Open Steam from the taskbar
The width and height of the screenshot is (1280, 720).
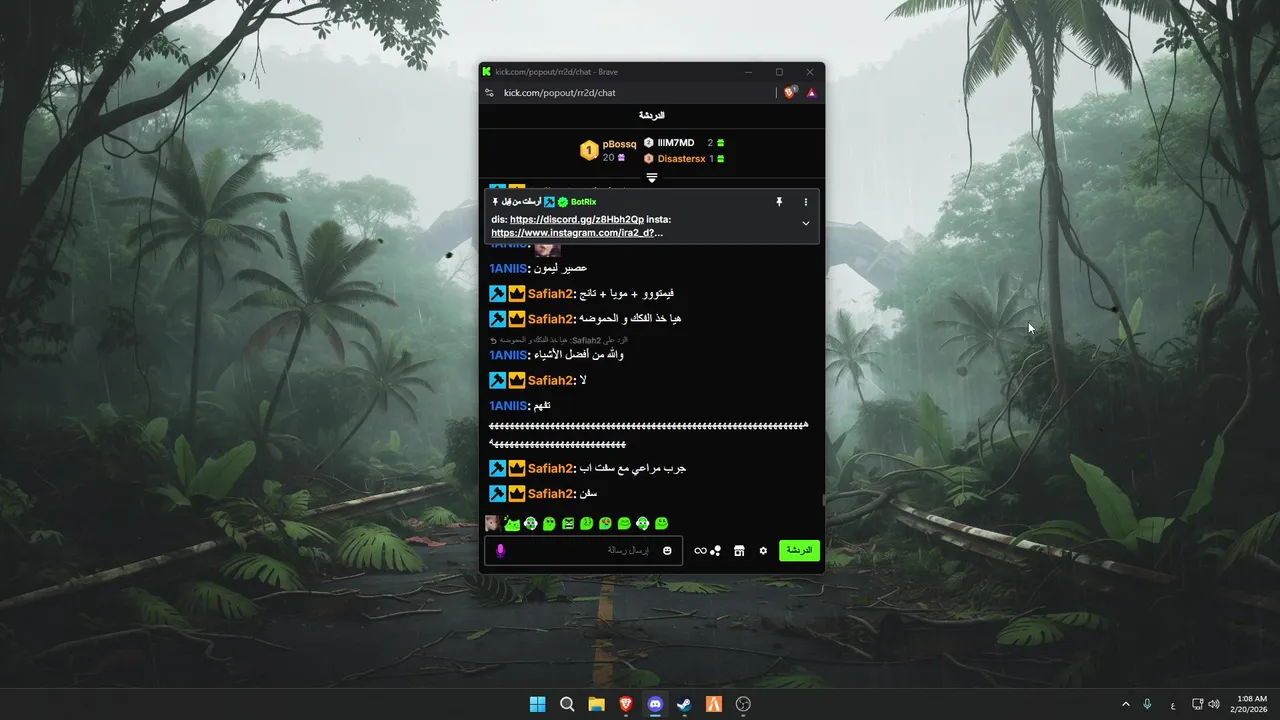684,704
